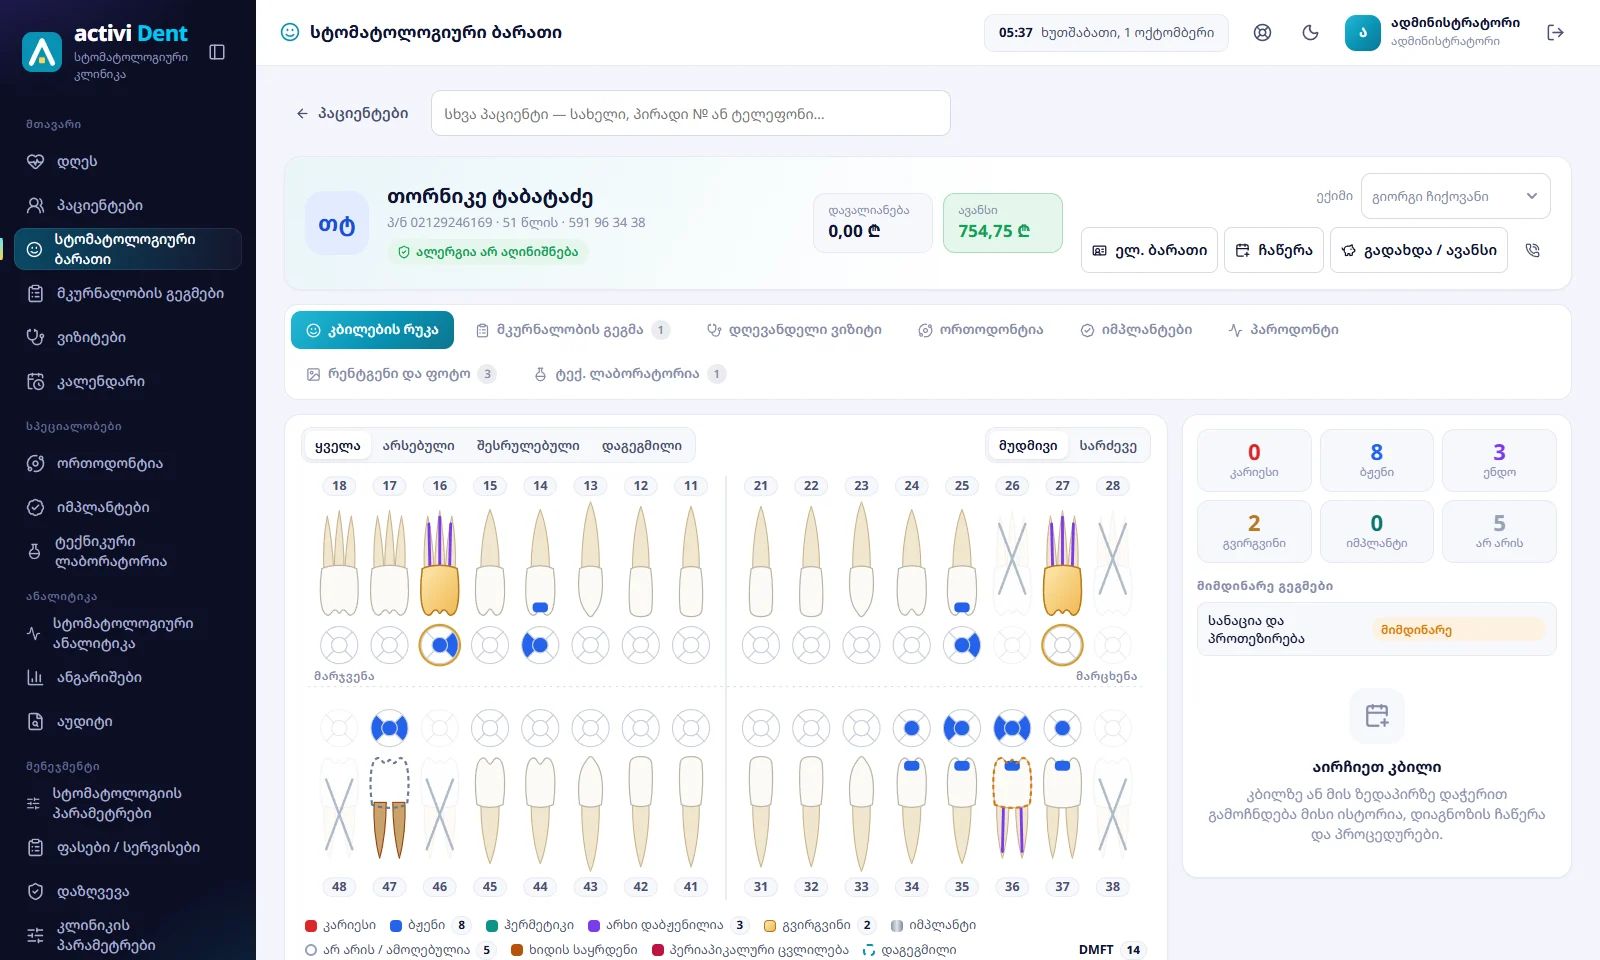Screen dimensions: 1600x960
Task: Select tooth 36 on chart
Action: coord(1012,808)
